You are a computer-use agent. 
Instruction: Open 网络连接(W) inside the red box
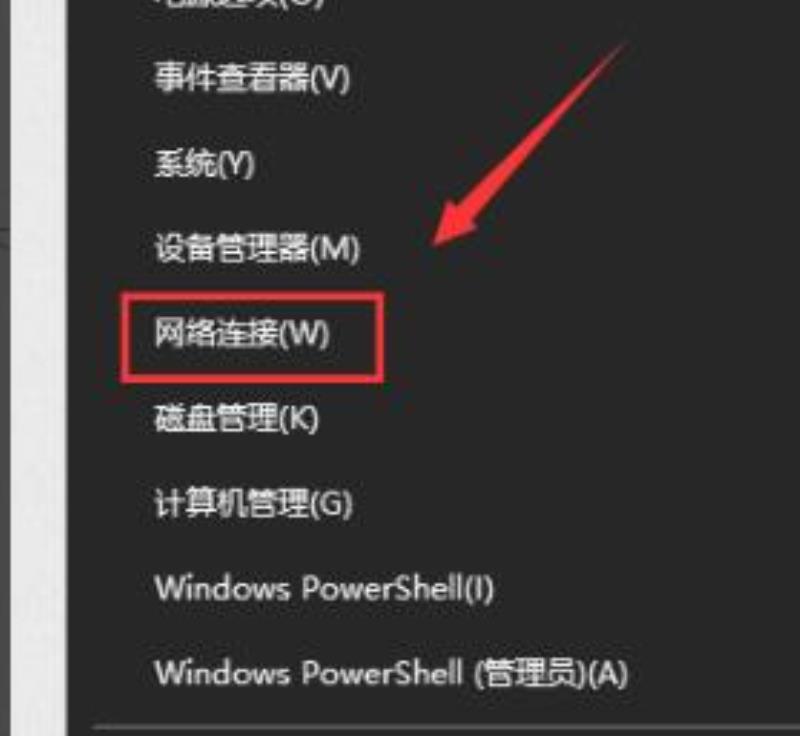point(242,334)
